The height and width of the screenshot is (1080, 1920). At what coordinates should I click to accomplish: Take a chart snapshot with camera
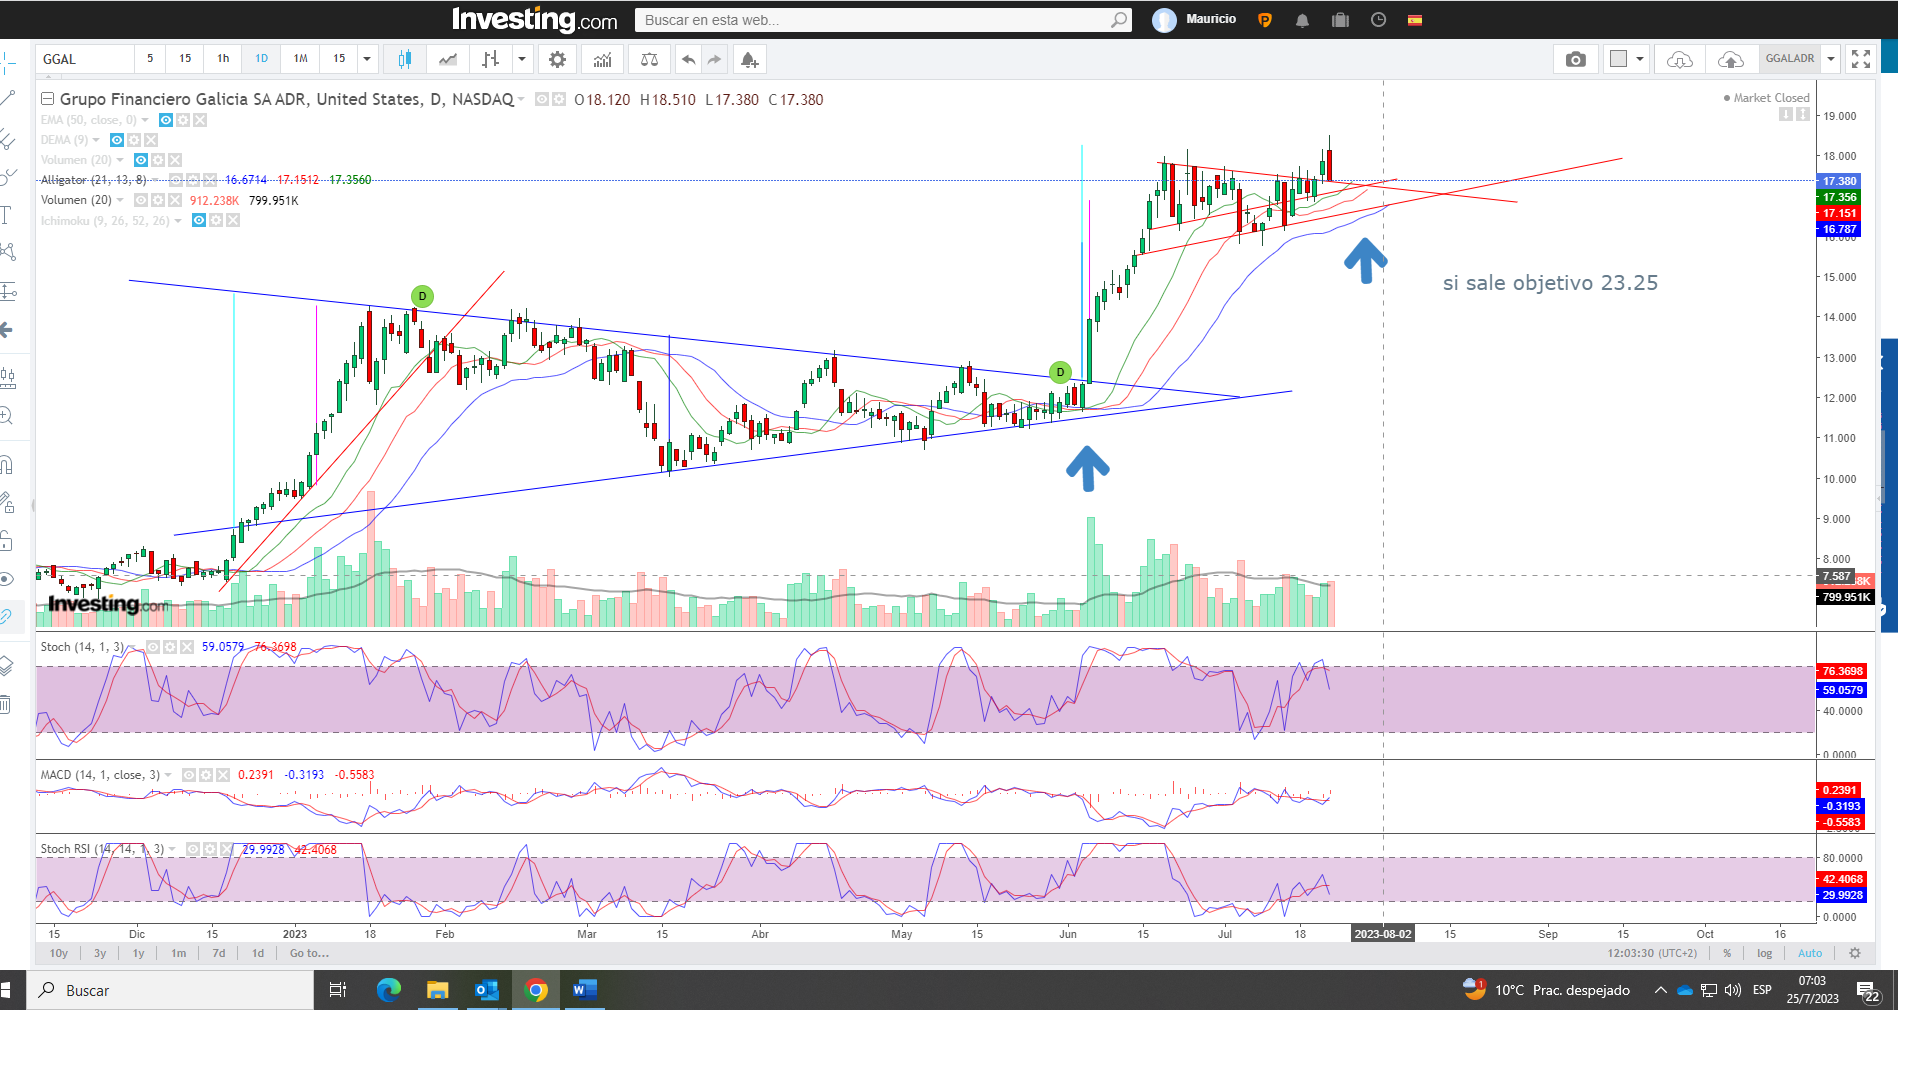click(x=1575, y=59)
